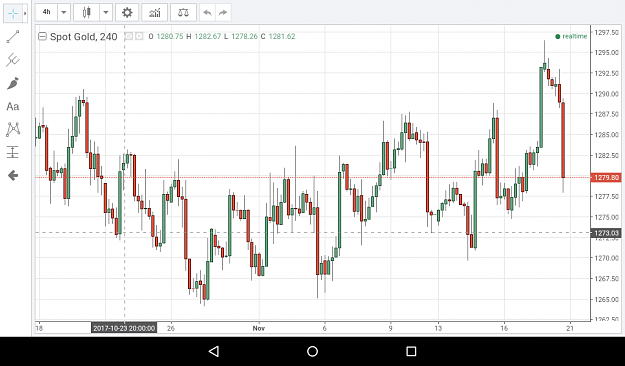This screenshot has height=366, width=625.
Task: Open the time interval dropdown arrow
Action: [64, 12]
